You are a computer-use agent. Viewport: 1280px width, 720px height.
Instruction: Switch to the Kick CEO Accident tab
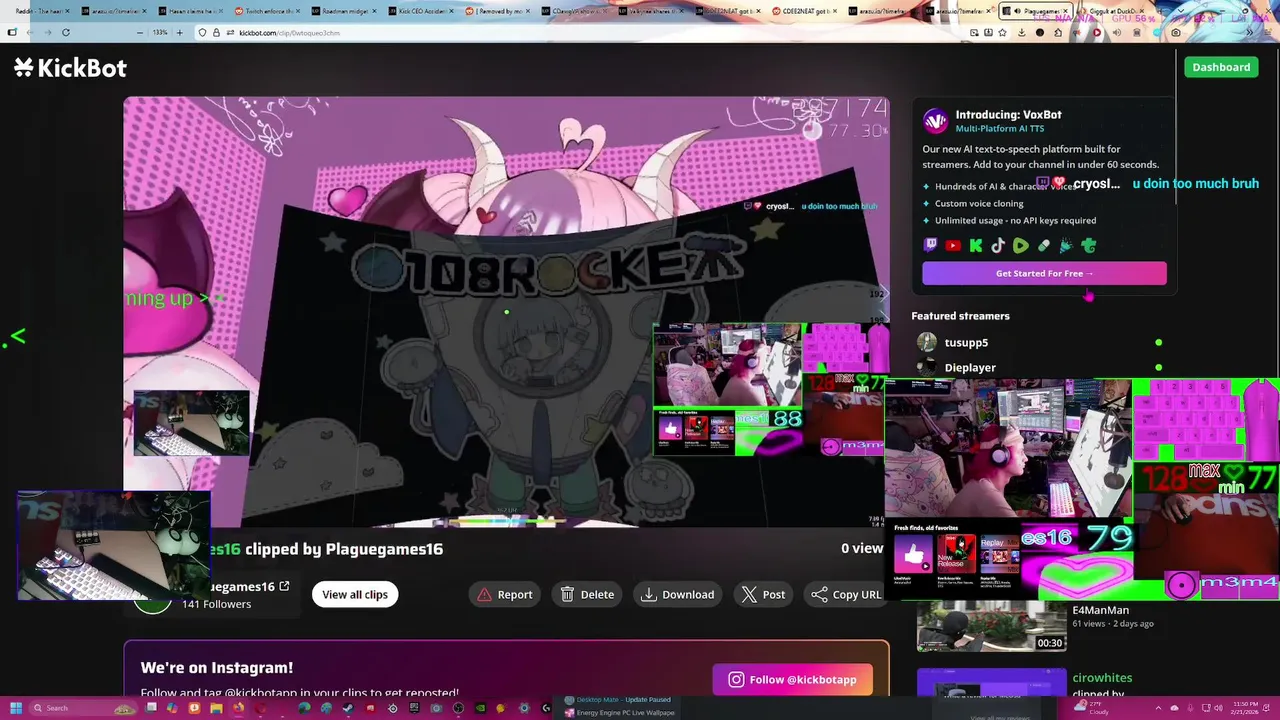click(419, 11)
